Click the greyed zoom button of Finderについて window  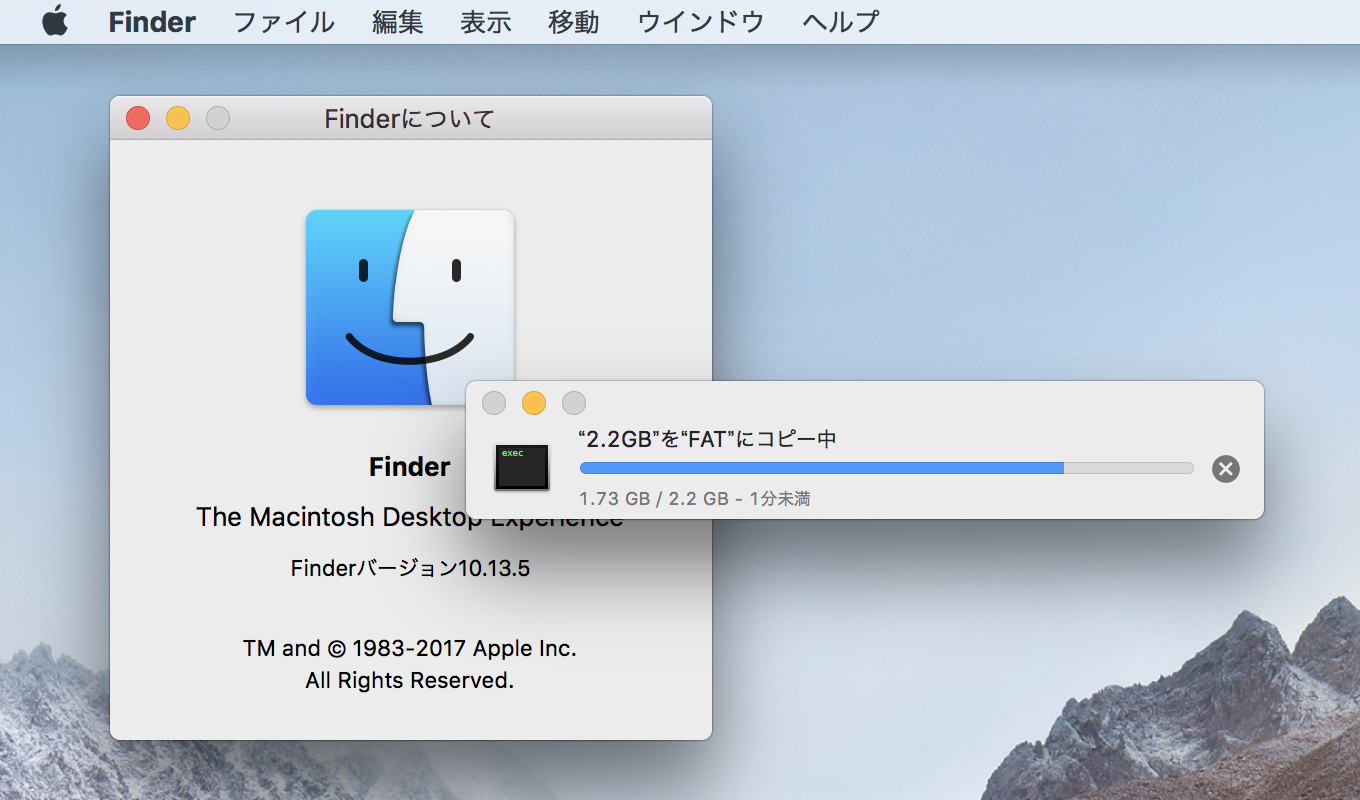(x=218, y=118)
